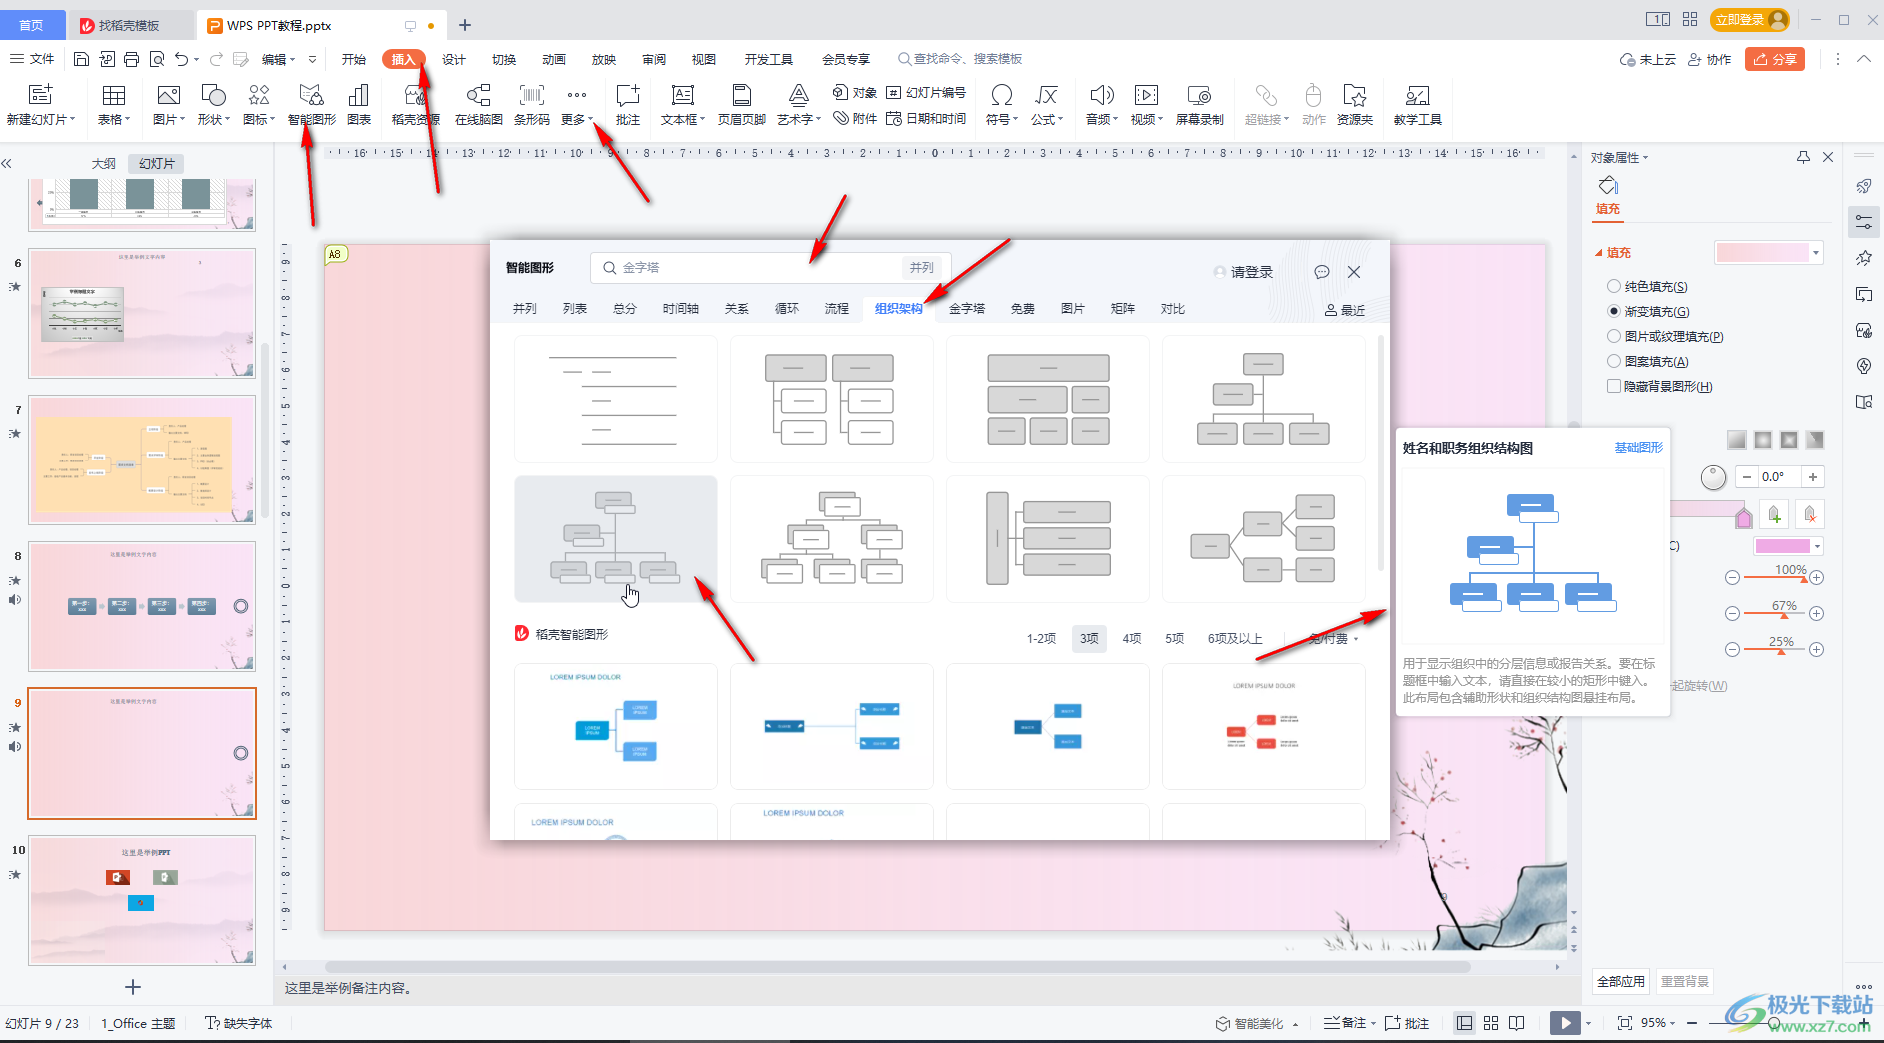Open Teaching Tools (教学工具)
The height and width of the screenshot is (1043, 1884).
tap(1417, 105)
